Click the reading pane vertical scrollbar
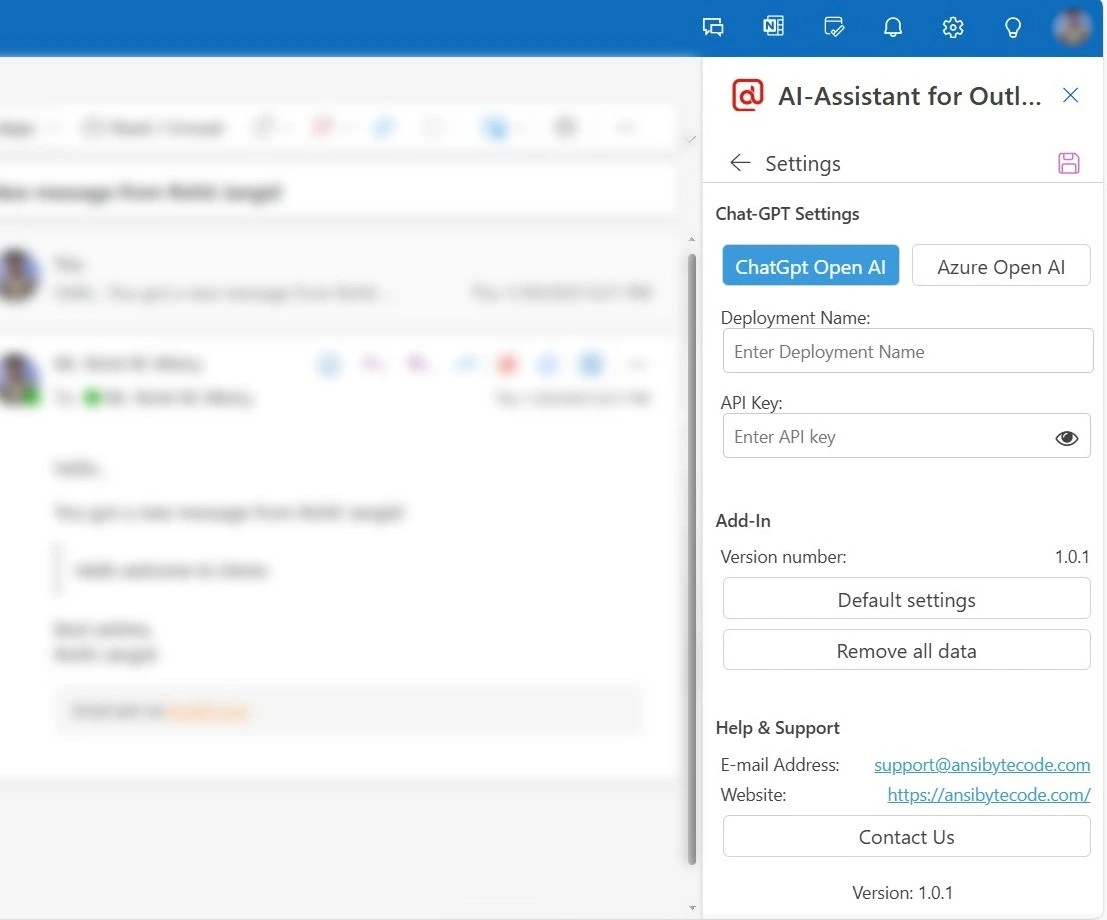Image resolution: width=1107 pixels, height=920 pixels. (692, 558)
